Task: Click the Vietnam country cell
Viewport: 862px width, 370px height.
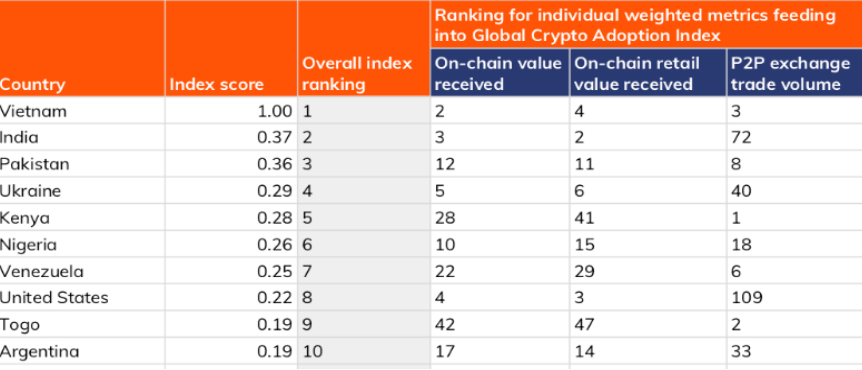Action: coord(82,111)
